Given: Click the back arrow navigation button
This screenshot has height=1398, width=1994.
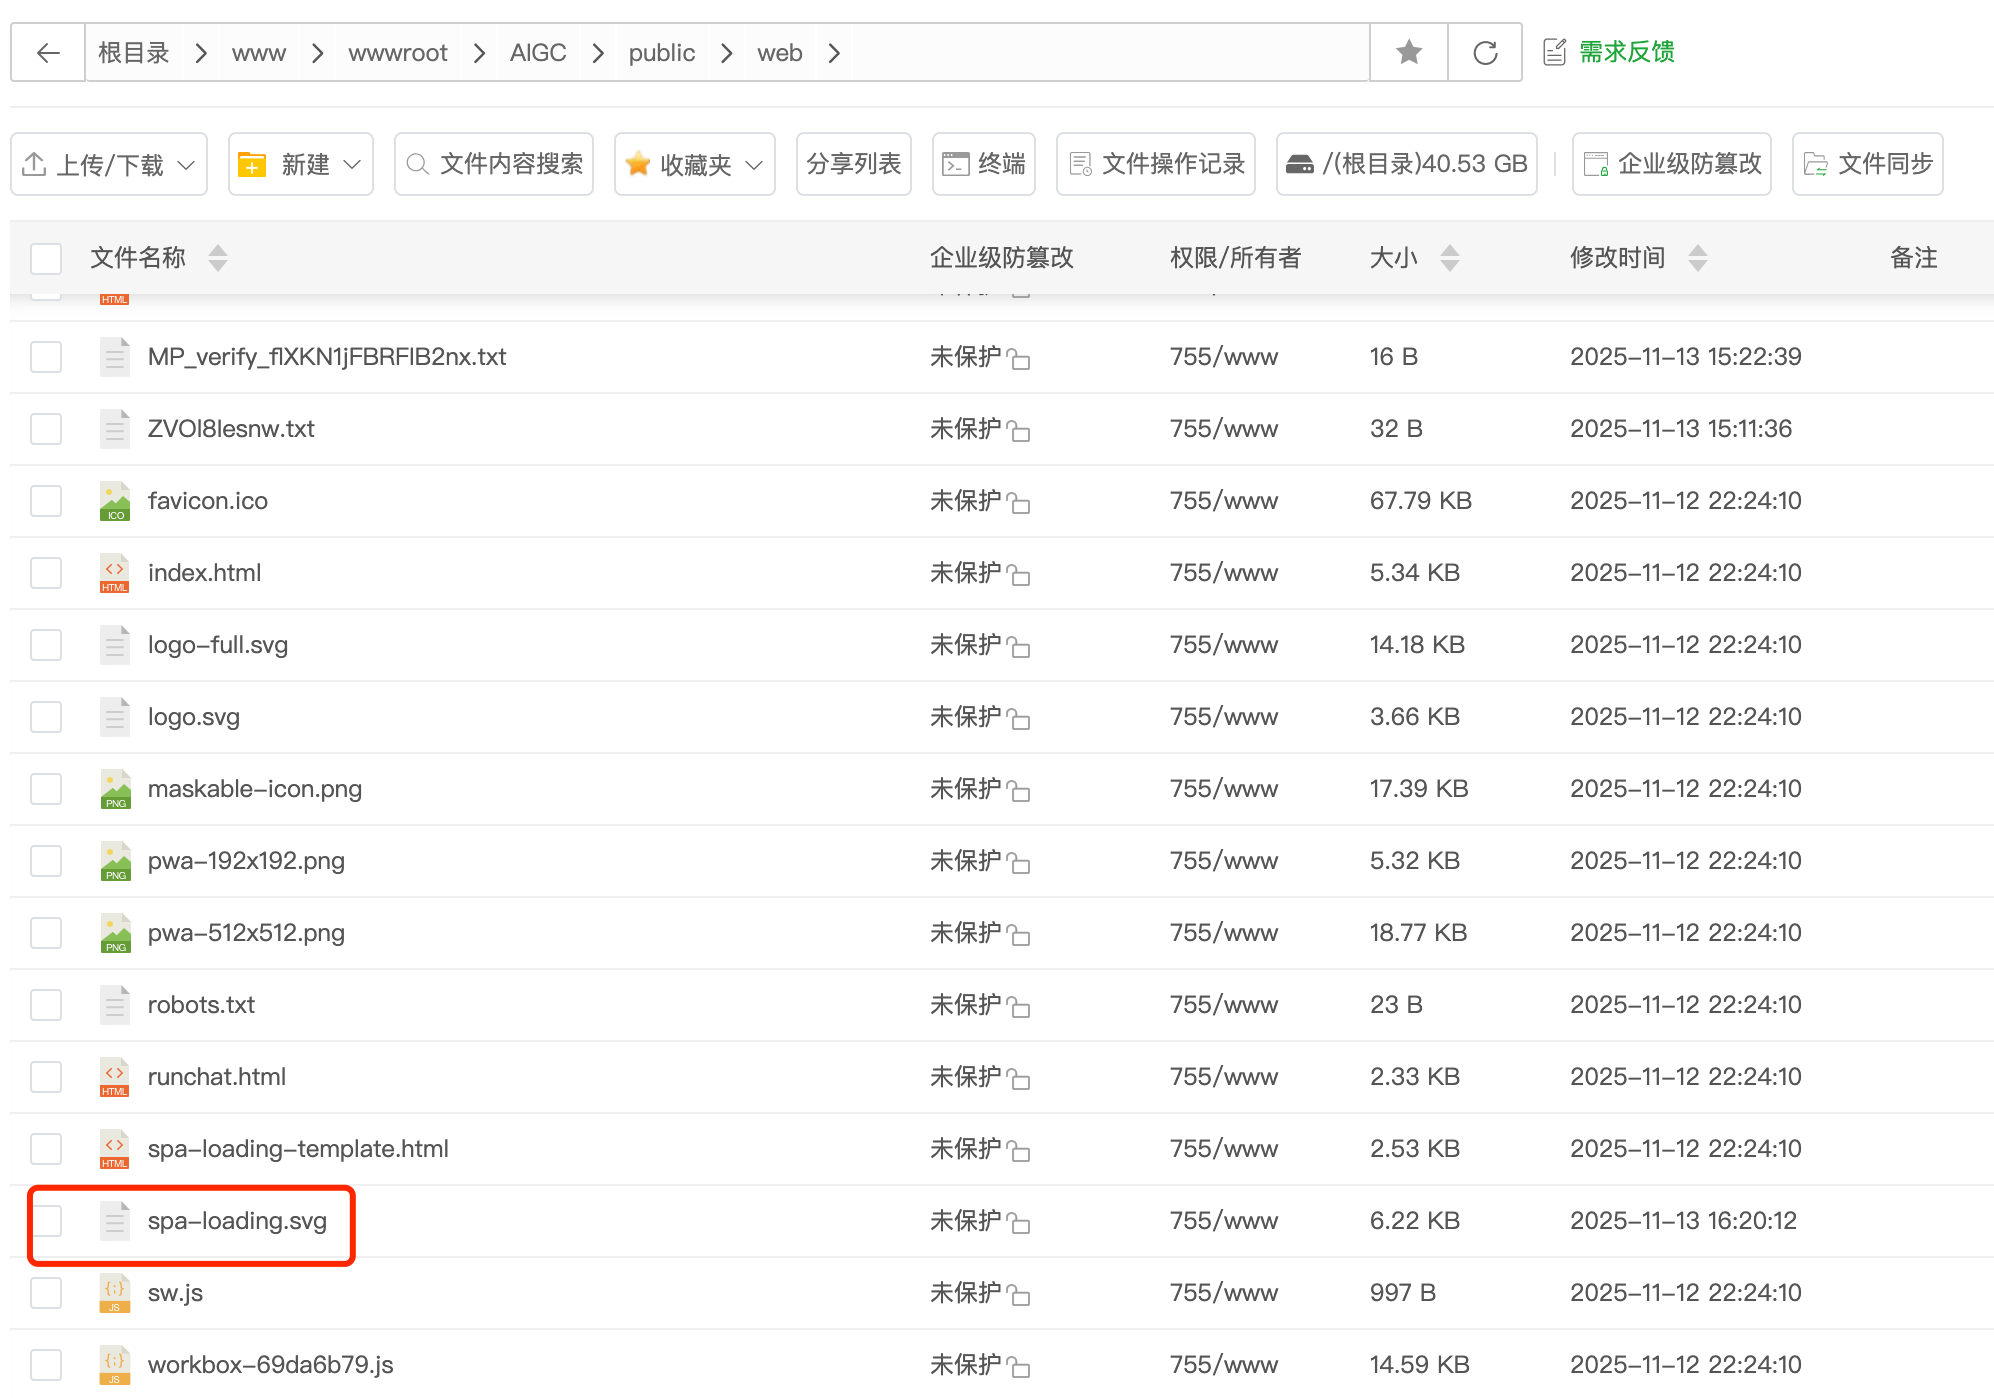Looking at the screenshot, I should 48,53.
